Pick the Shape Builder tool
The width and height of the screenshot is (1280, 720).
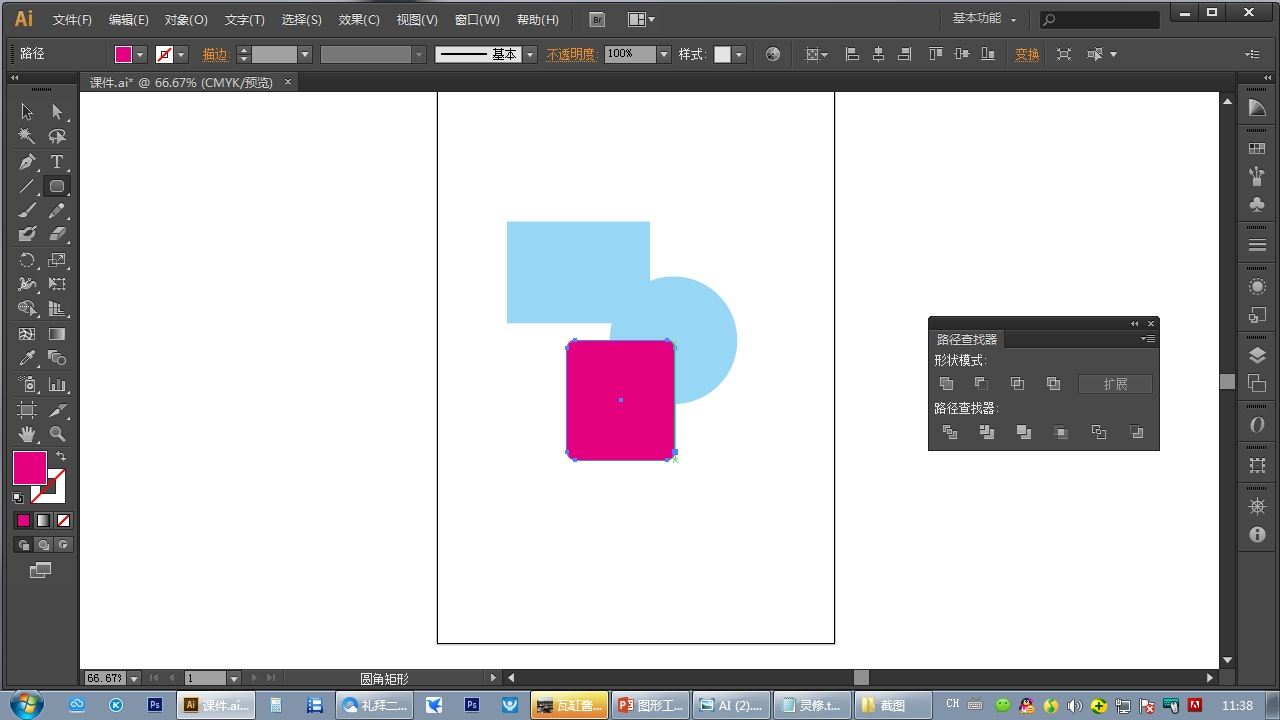tap(27, 310)
